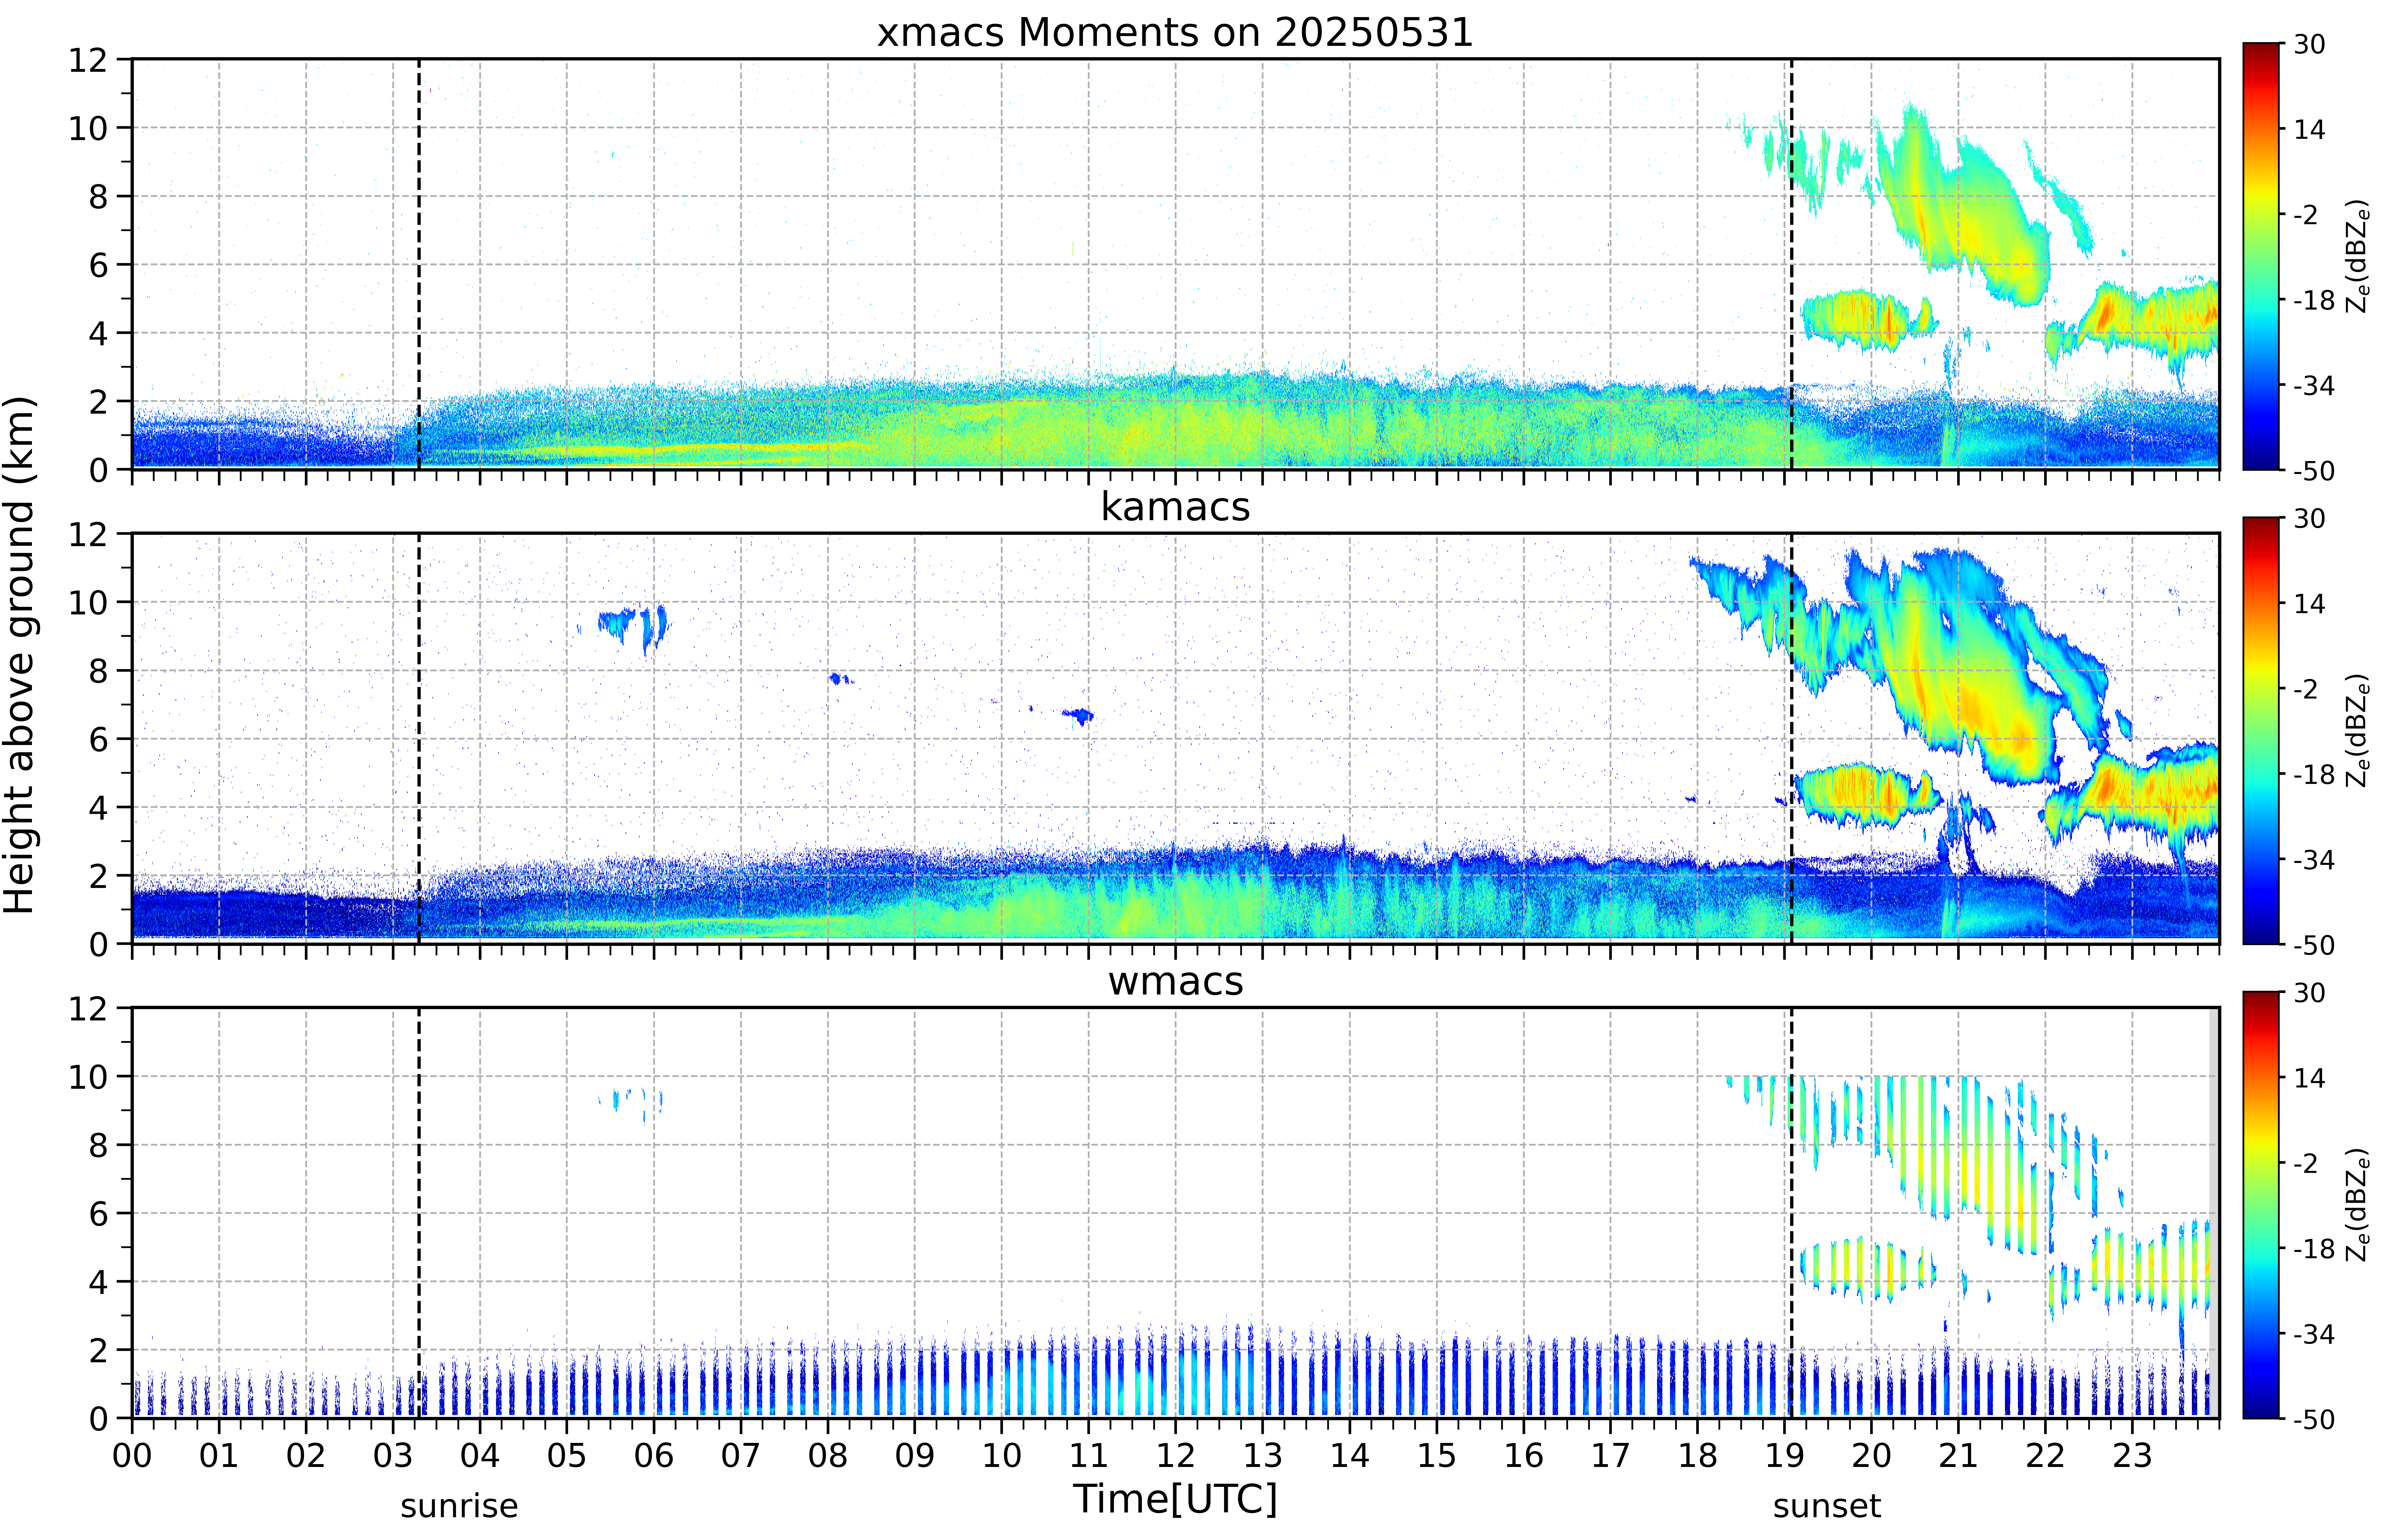Click the sunset dashed line in xmacs panel
The width and height of the screenshot is (2387, 1540).
click(x=1791, y=264)
